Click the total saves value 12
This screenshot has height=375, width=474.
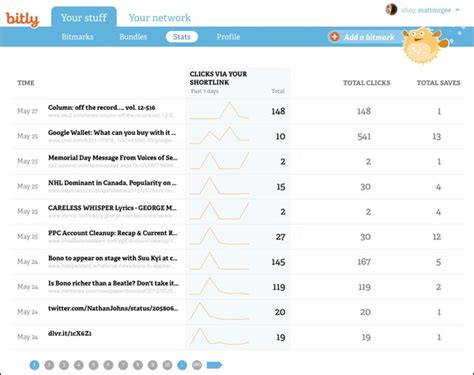(437, 237)
